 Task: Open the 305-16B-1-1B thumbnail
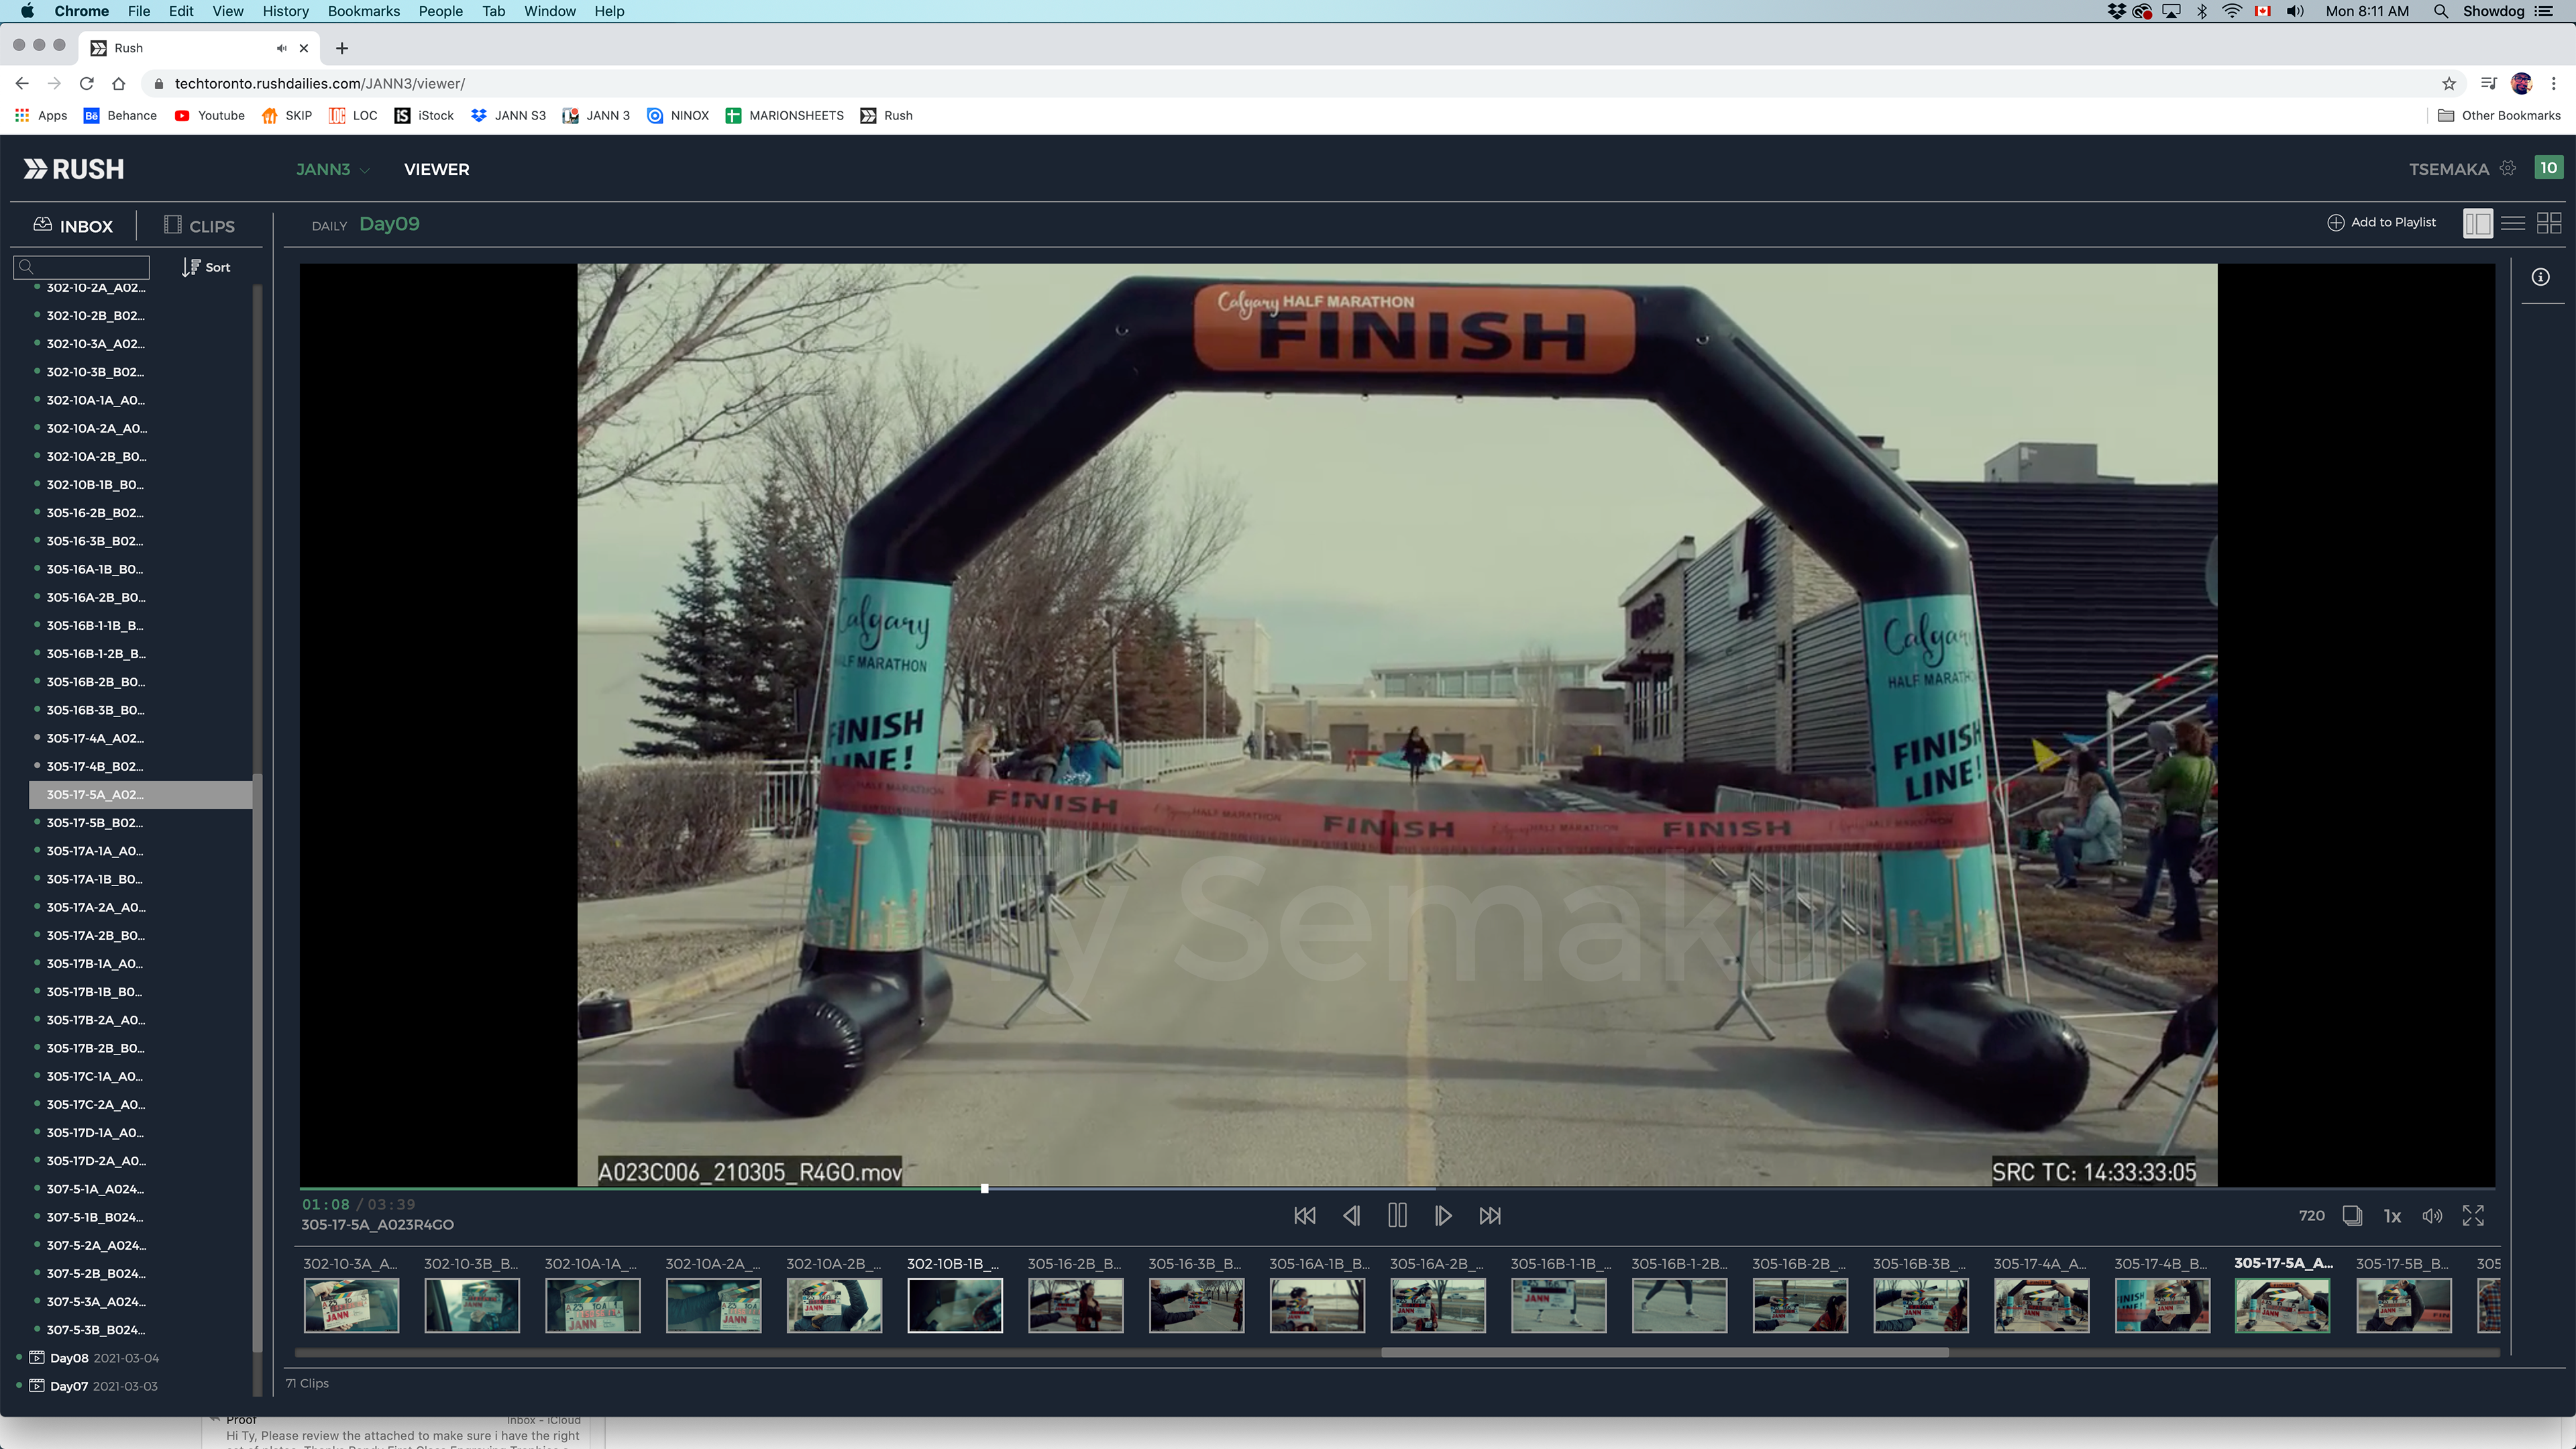(1558, 1305)
